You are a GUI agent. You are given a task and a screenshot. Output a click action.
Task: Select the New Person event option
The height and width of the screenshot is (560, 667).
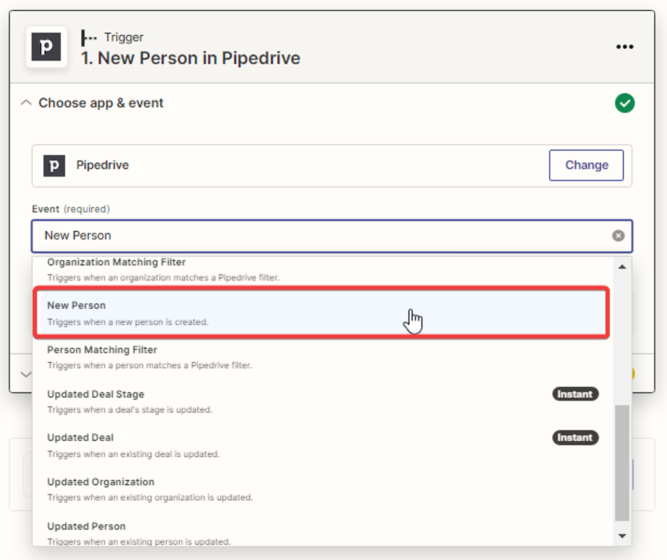[320, 312]
